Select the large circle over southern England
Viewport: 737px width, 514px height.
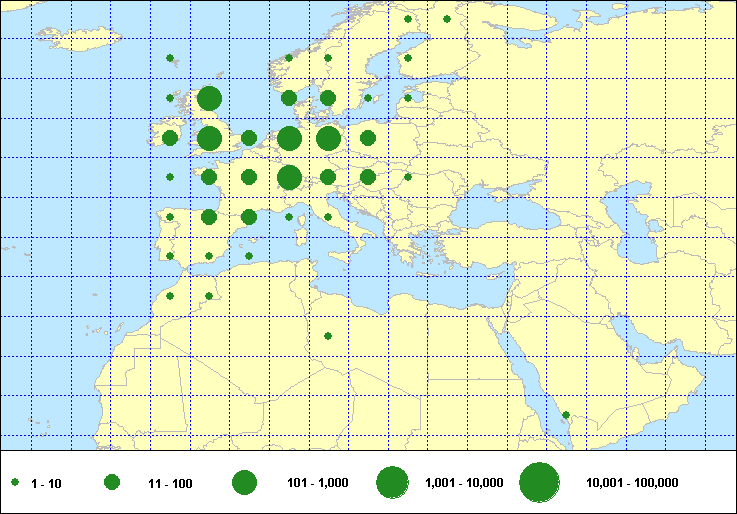click(209, 138)
